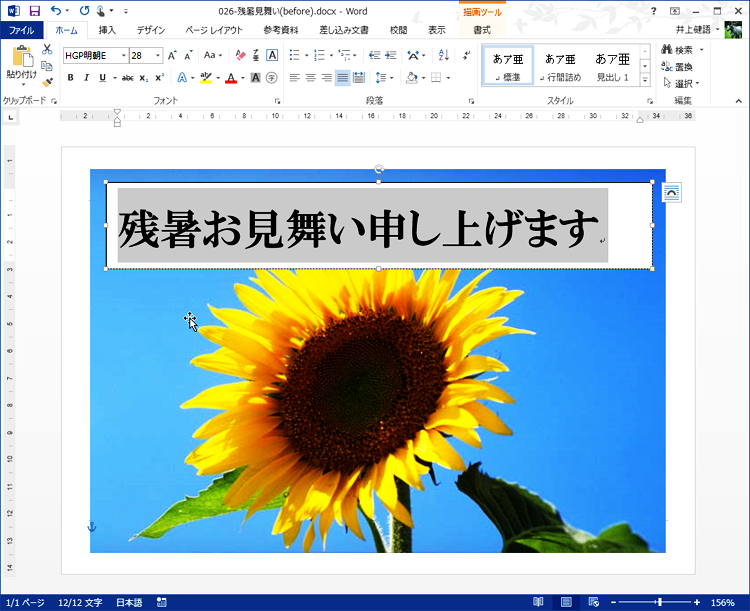Click the read mode view icon in the status bar

(539, 602)
